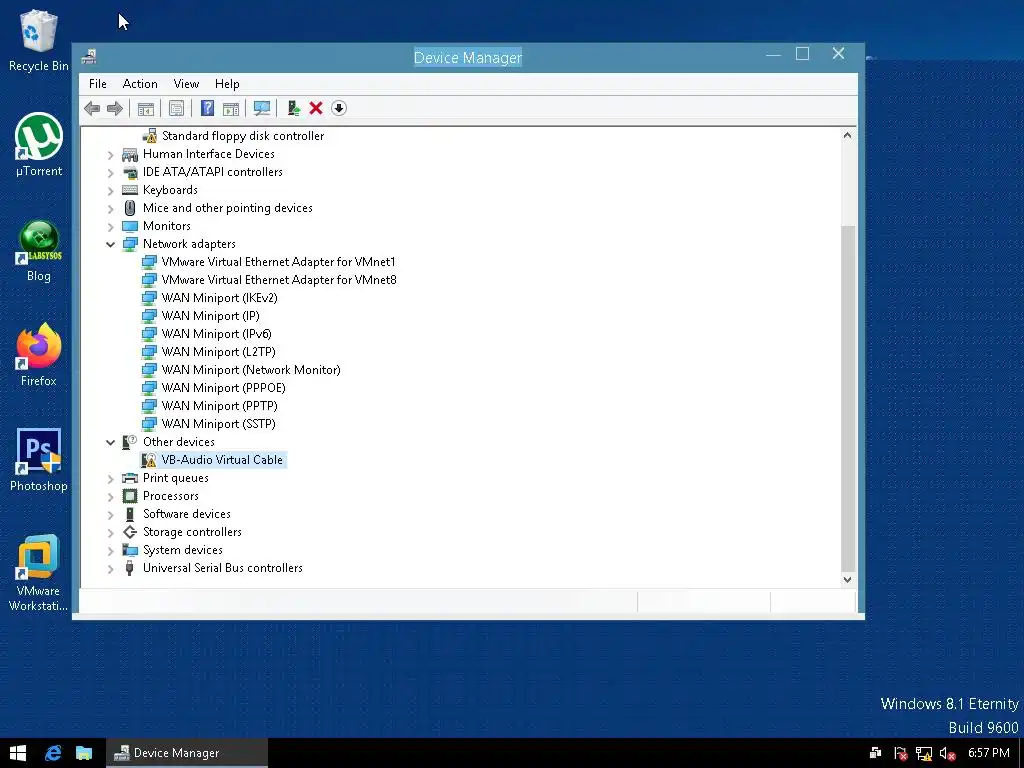
Task: Open the File menu
Action: [97, 84]
